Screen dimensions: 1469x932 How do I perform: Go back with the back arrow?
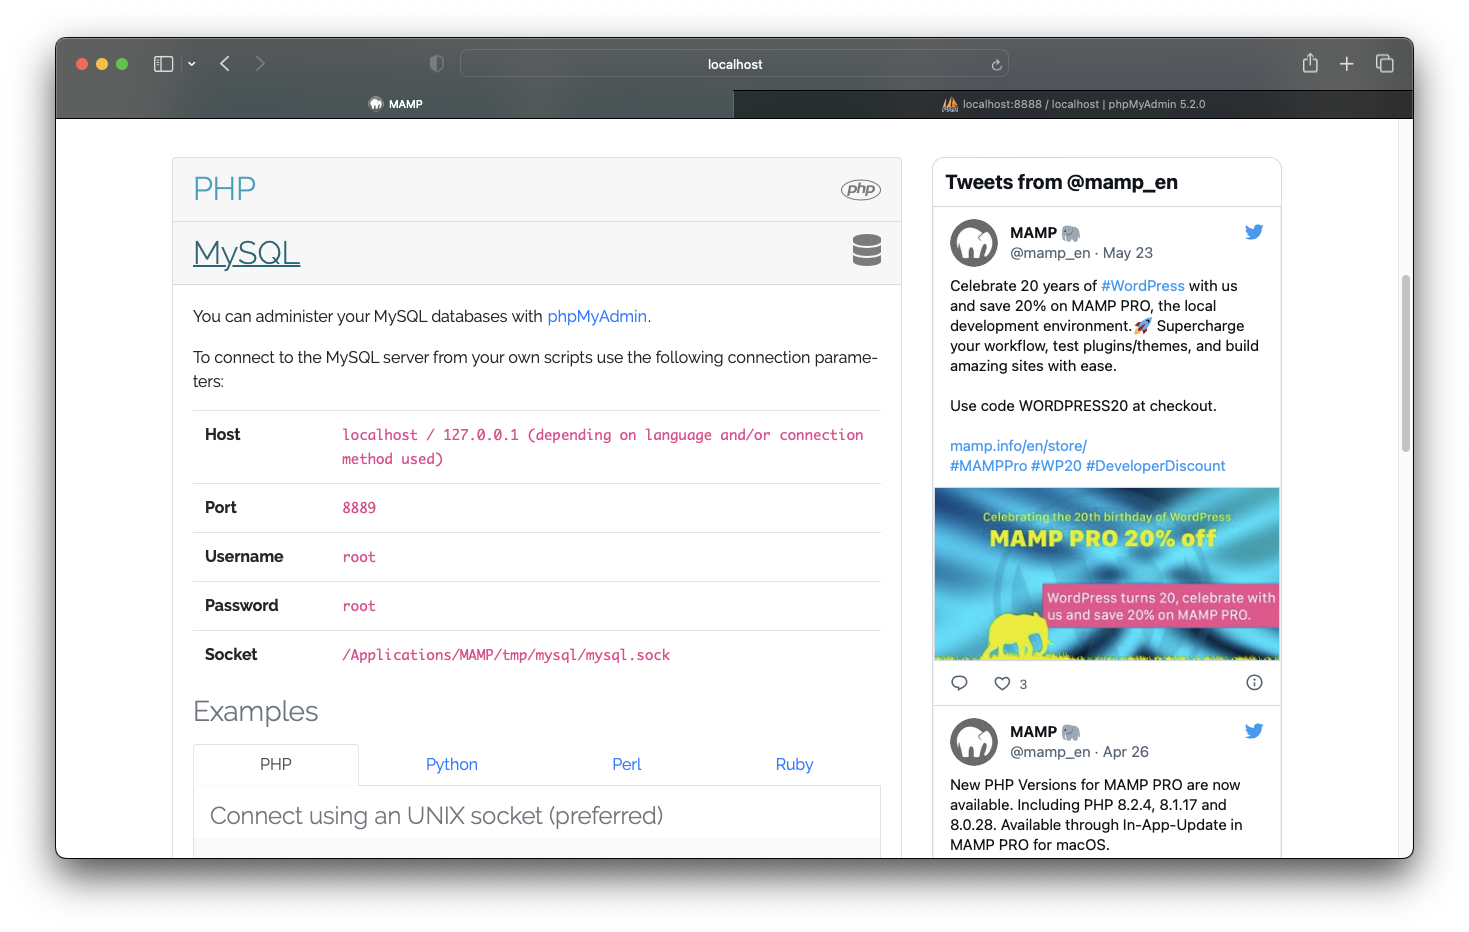coord(225,64)
